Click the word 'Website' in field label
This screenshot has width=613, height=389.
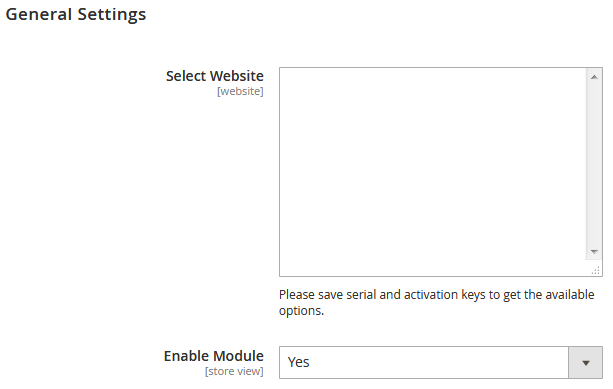pyautogui.click(x=239, y=76)
